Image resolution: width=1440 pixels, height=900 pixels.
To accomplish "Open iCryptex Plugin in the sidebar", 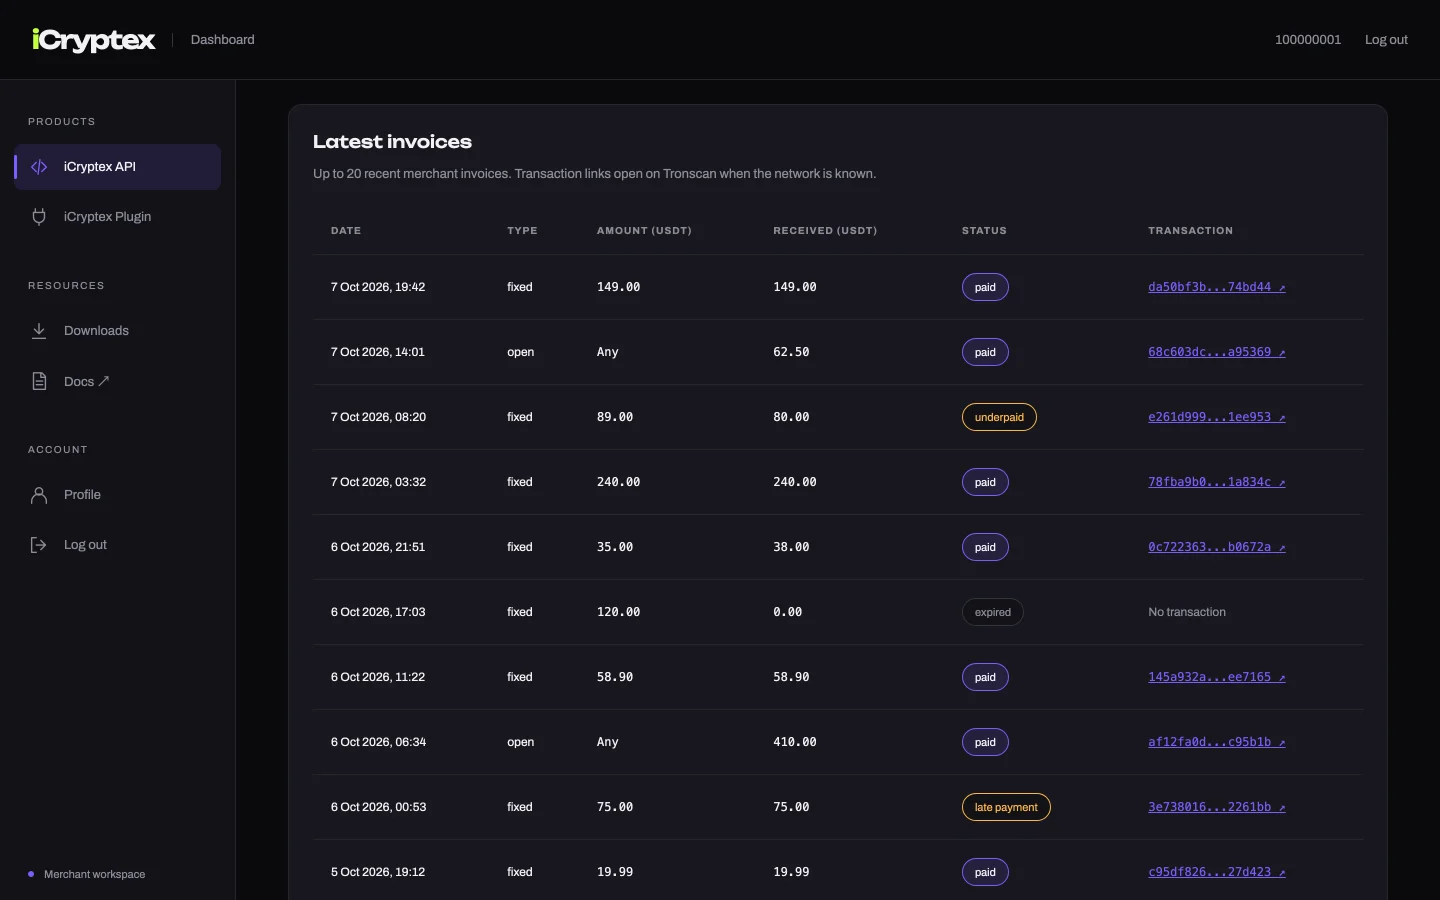I will [118, 217].
